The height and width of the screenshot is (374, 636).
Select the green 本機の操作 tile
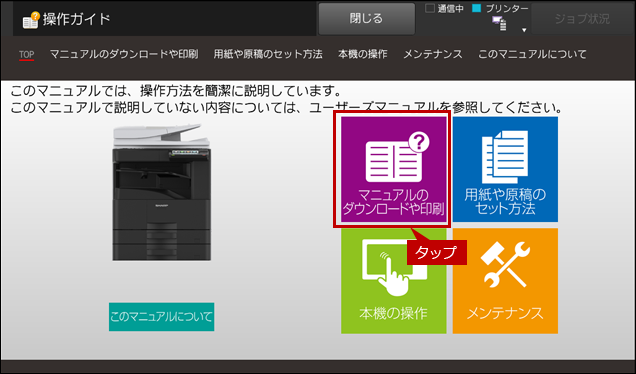[x=393, y=281]
